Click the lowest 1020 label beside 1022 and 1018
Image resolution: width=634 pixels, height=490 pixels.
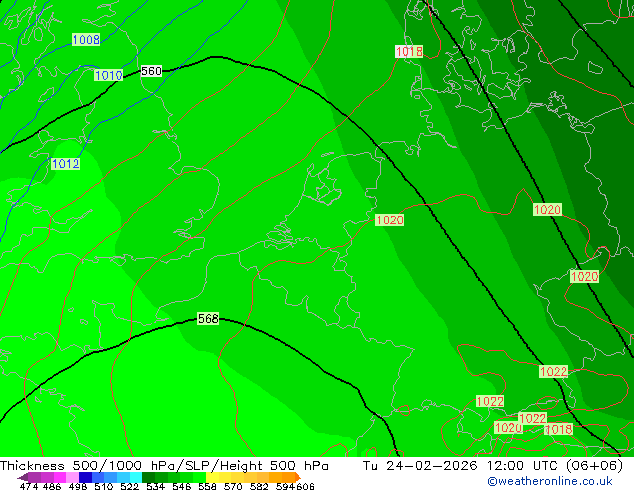click(x=508, y=428)
